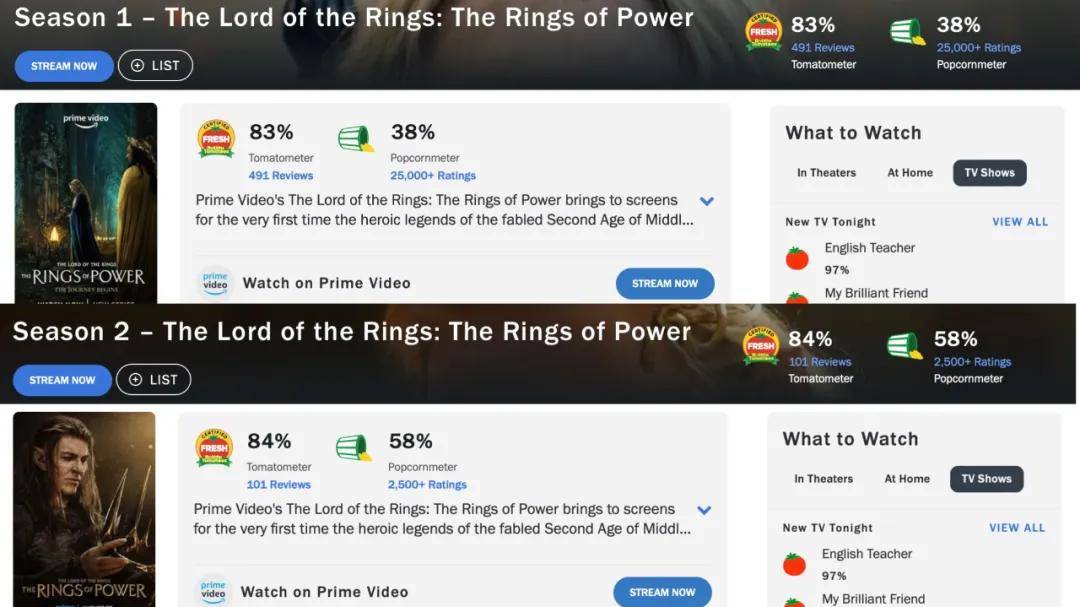Screen dimensions: 1080x607
Task: Click Certified Fresh badge beside 84% in Season 2 card
Action: click(214, 449)
